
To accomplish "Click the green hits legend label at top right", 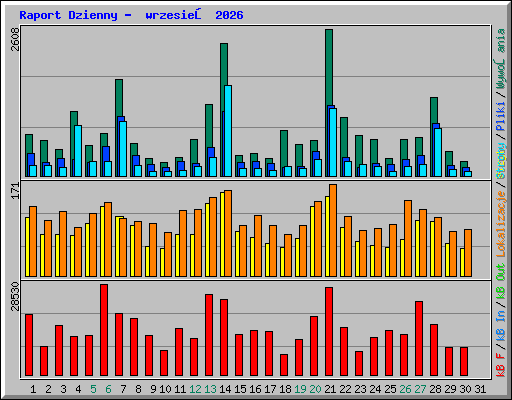I will [x=501, y=59].
